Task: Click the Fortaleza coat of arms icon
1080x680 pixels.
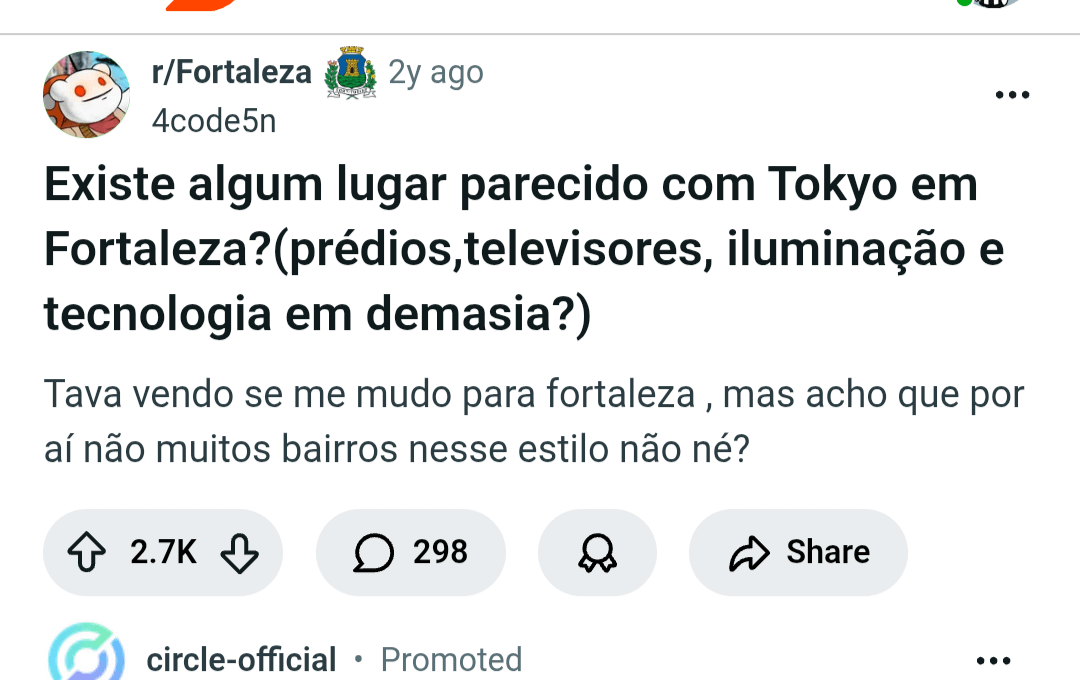Action: (x=350, y=73)
